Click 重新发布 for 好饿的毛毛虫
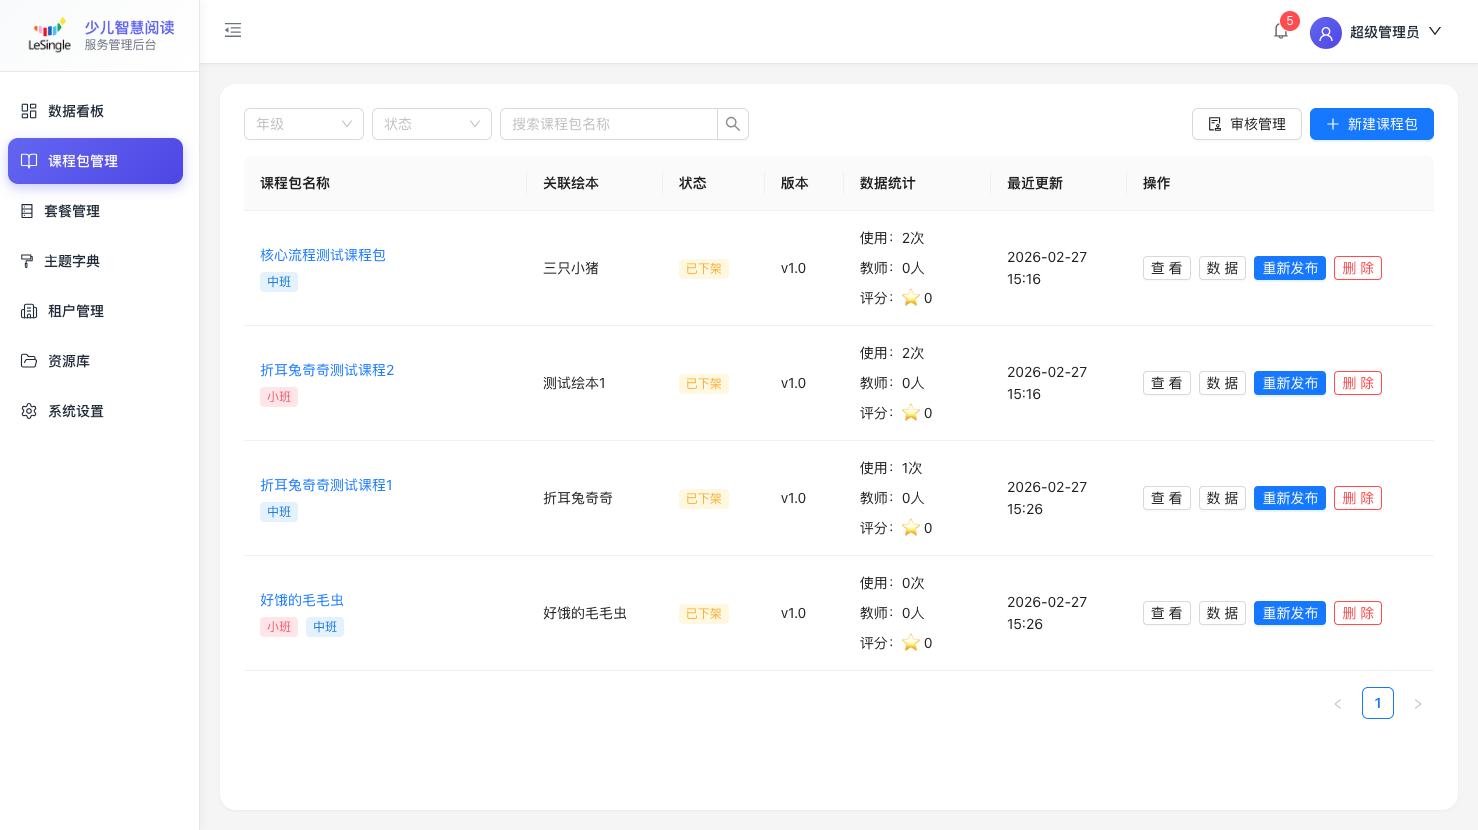Image resolution: width=1478 pixels, height=830 pixels. [x=1289, y=613]
